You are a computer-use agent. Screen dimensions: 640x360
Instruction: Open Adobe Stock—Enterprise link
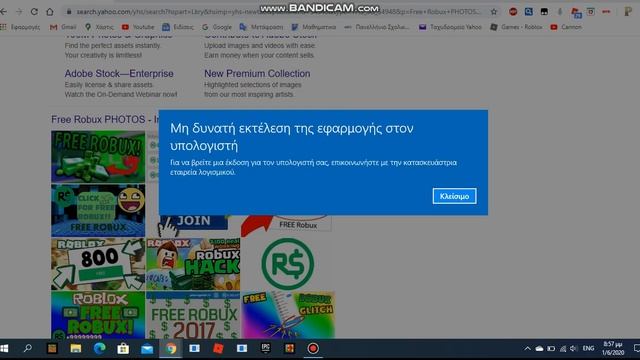(119, 73)
